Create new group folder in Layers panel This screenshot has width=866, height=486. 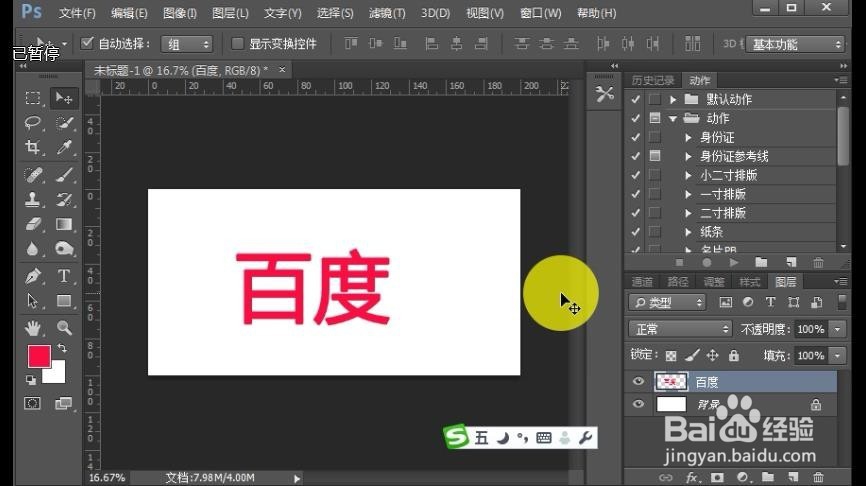(768, 477)
